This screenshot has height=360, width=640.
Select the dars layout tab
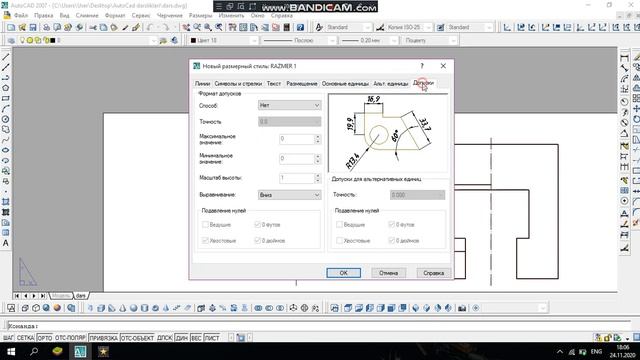pos(81,296)
